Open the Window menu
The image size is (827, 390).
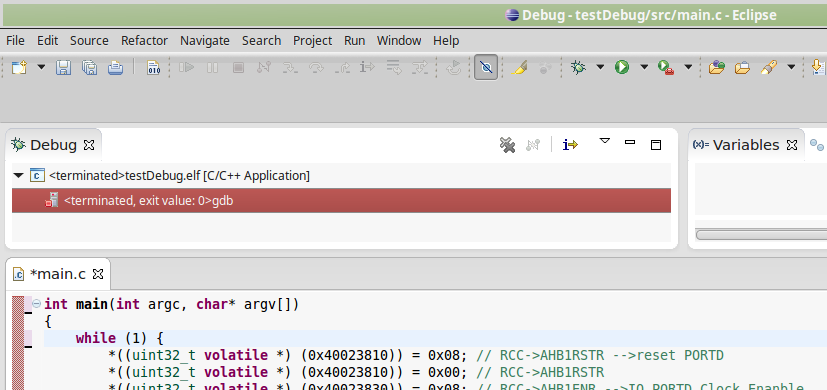pos(399,41)
